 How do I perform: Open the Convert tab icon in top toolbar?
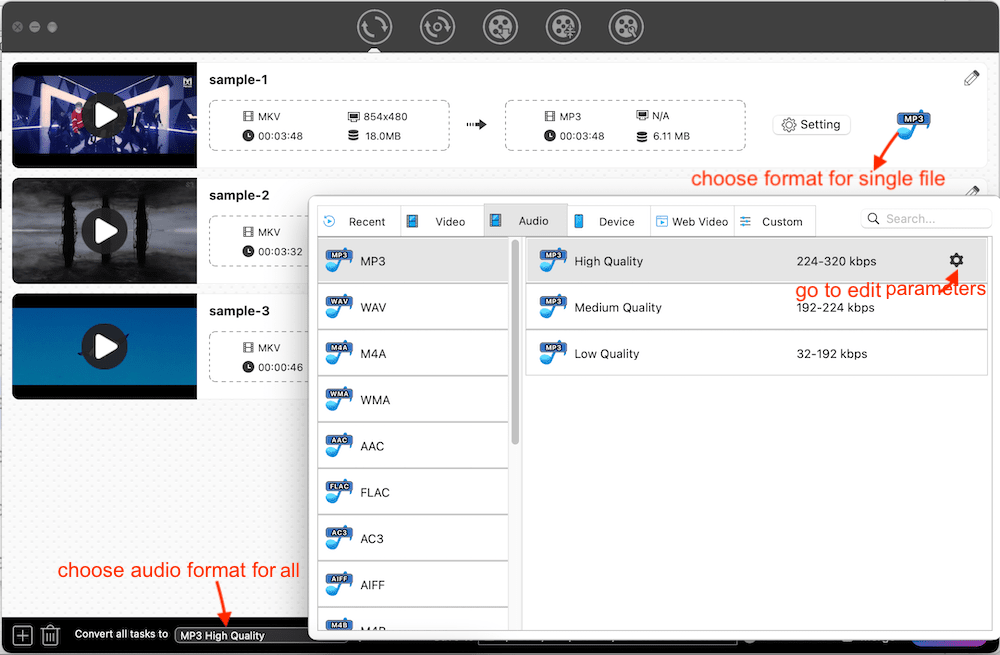[x=374, y=27]
